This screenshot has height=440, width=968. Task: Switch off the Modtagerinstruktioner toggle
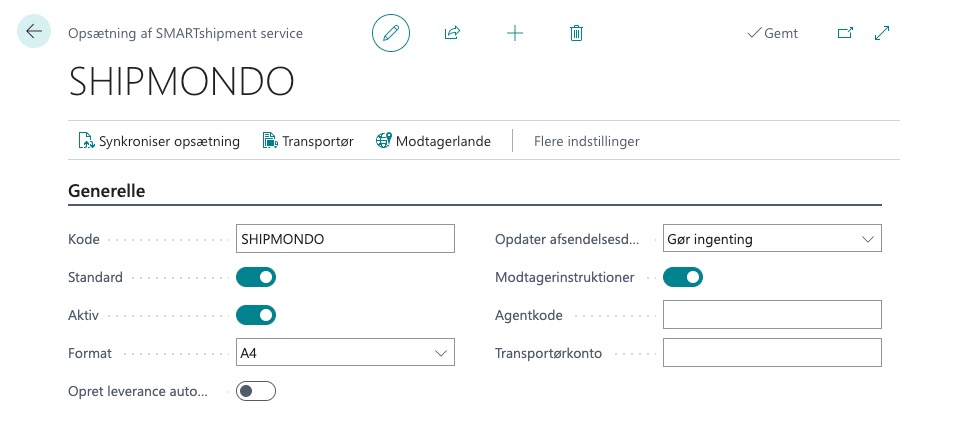pos(683,277)
